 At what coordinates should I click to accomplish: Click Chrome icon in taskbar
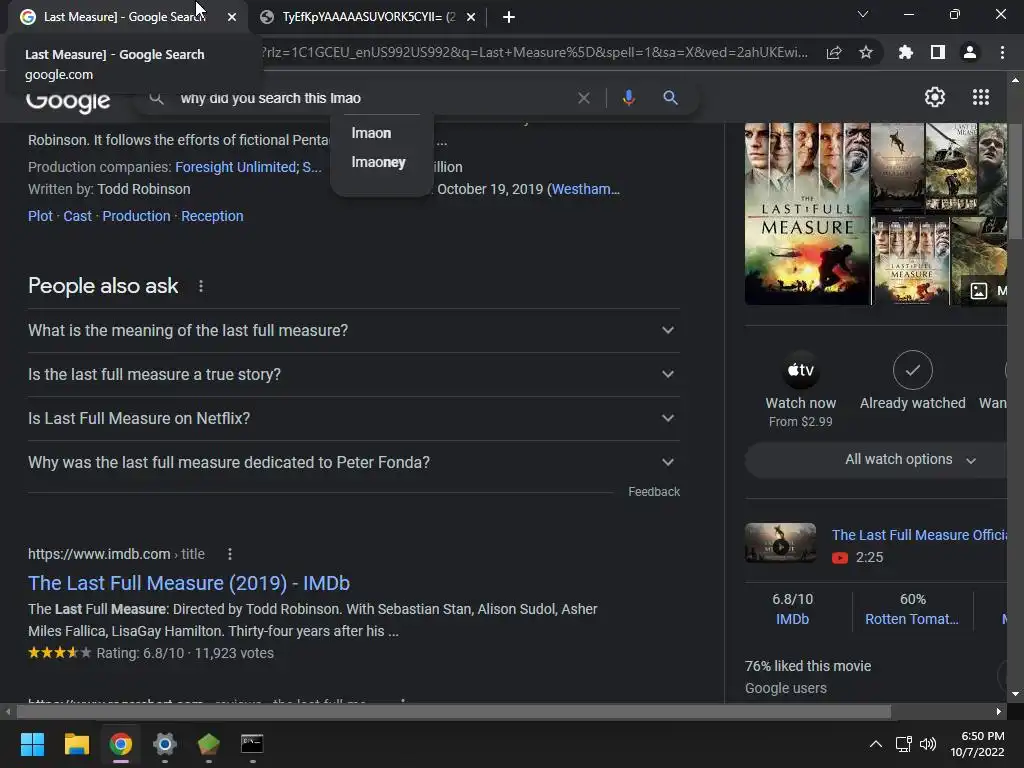coord(120,744)
